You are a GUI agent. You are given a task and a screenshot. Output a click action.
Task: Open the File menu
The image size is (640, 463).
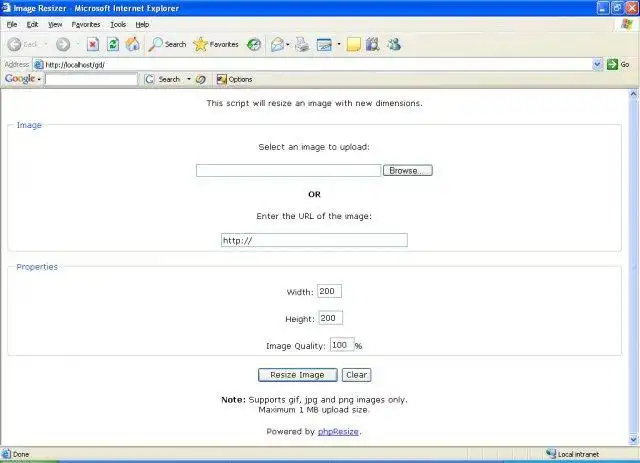click(12, 24)
